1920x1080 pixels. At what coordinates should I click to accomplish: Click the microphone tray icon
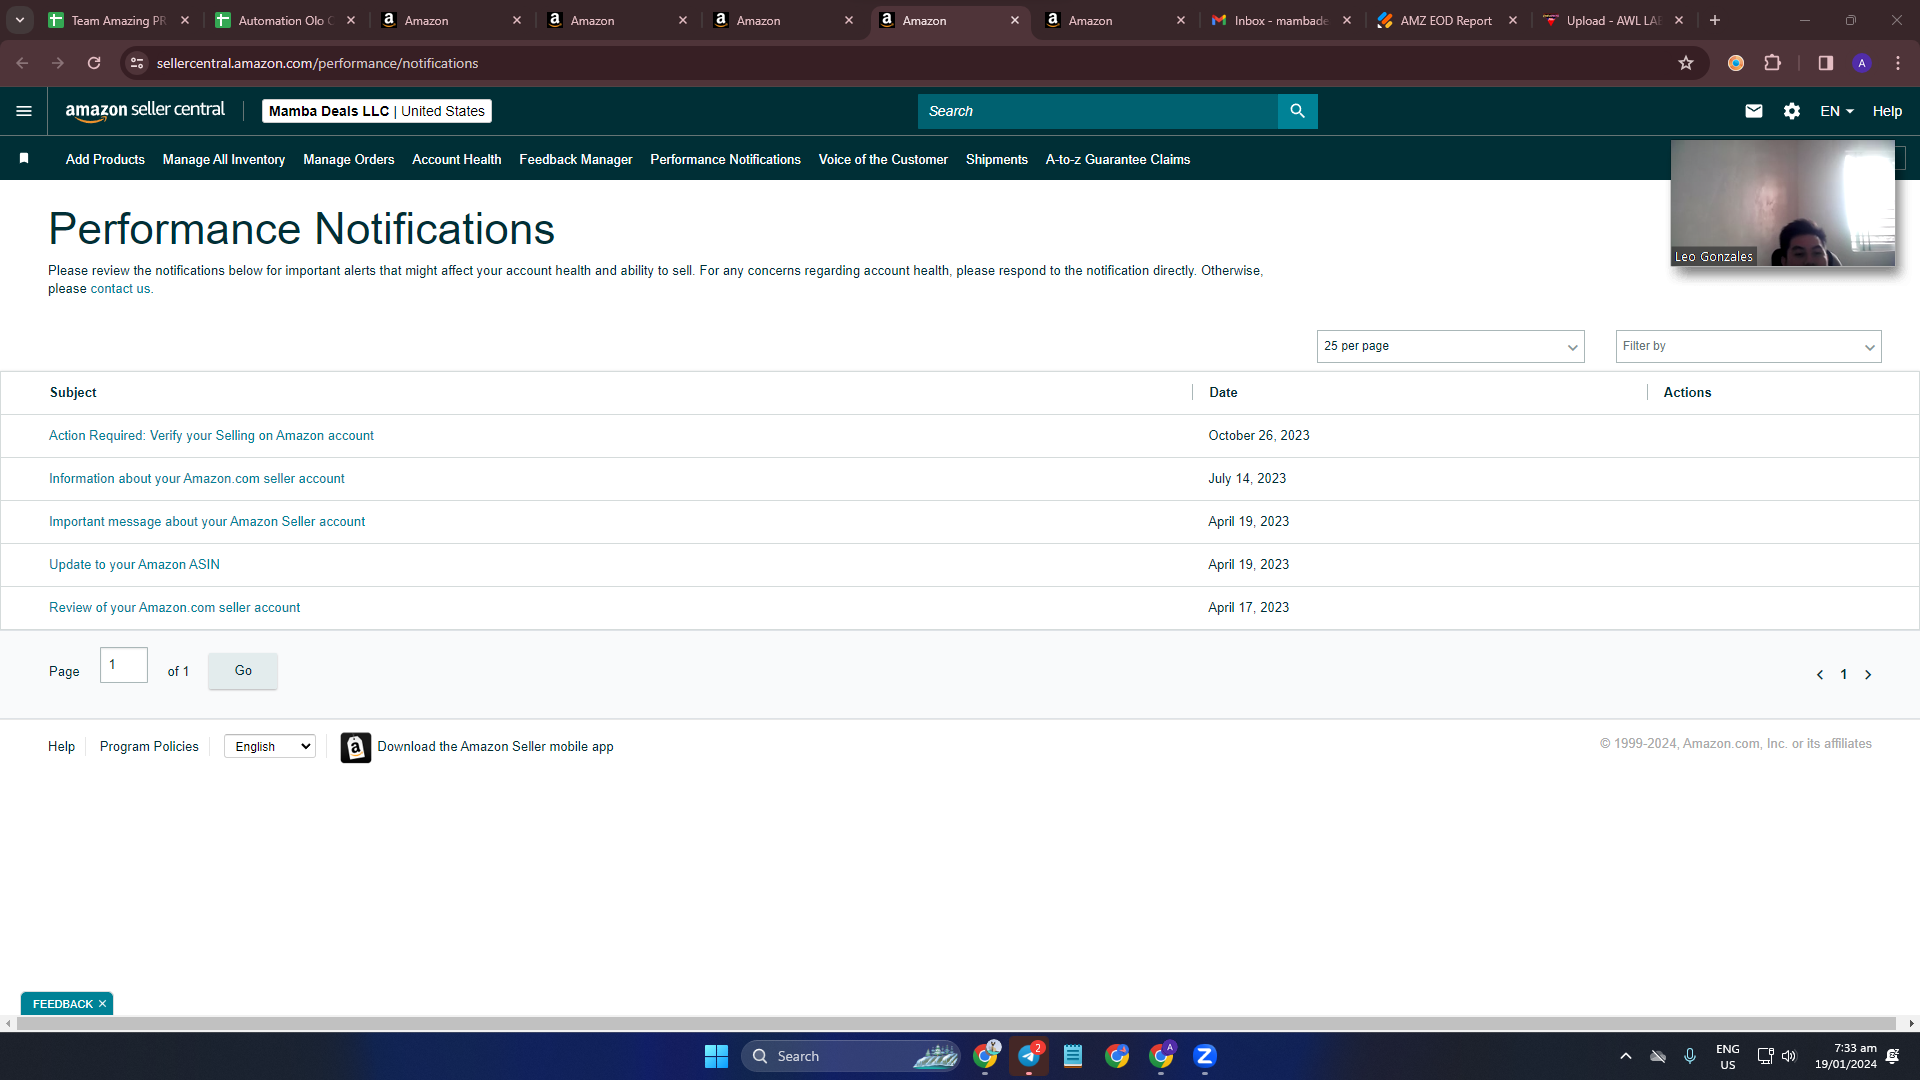pyautogui.click(x=1690, y=1056)
